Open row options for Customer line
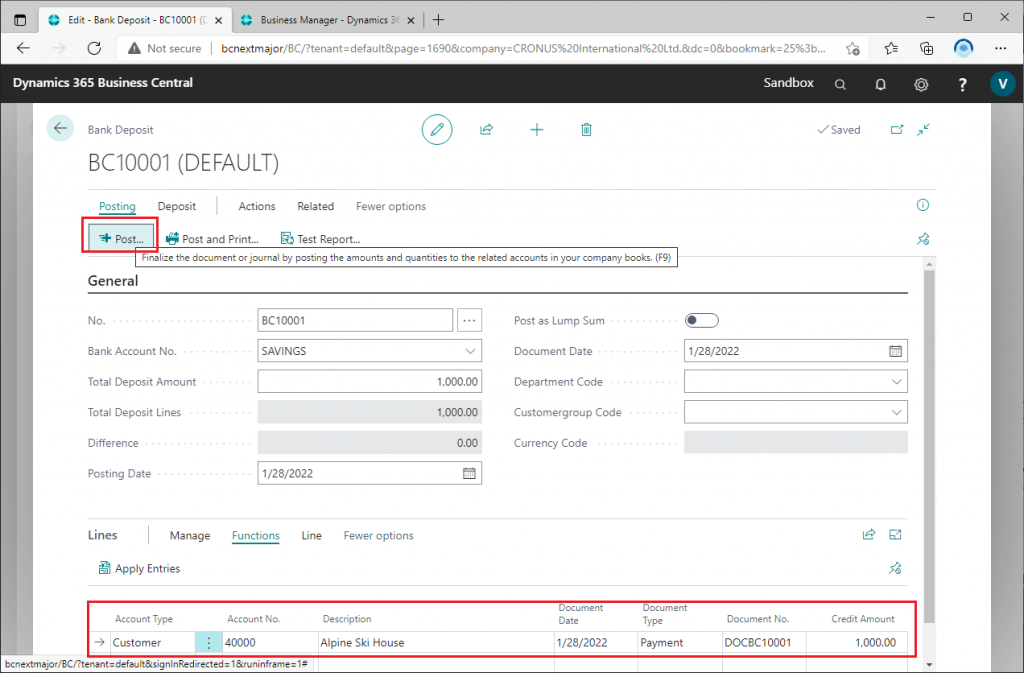1024x673 pixels. [x=208, y=642]
